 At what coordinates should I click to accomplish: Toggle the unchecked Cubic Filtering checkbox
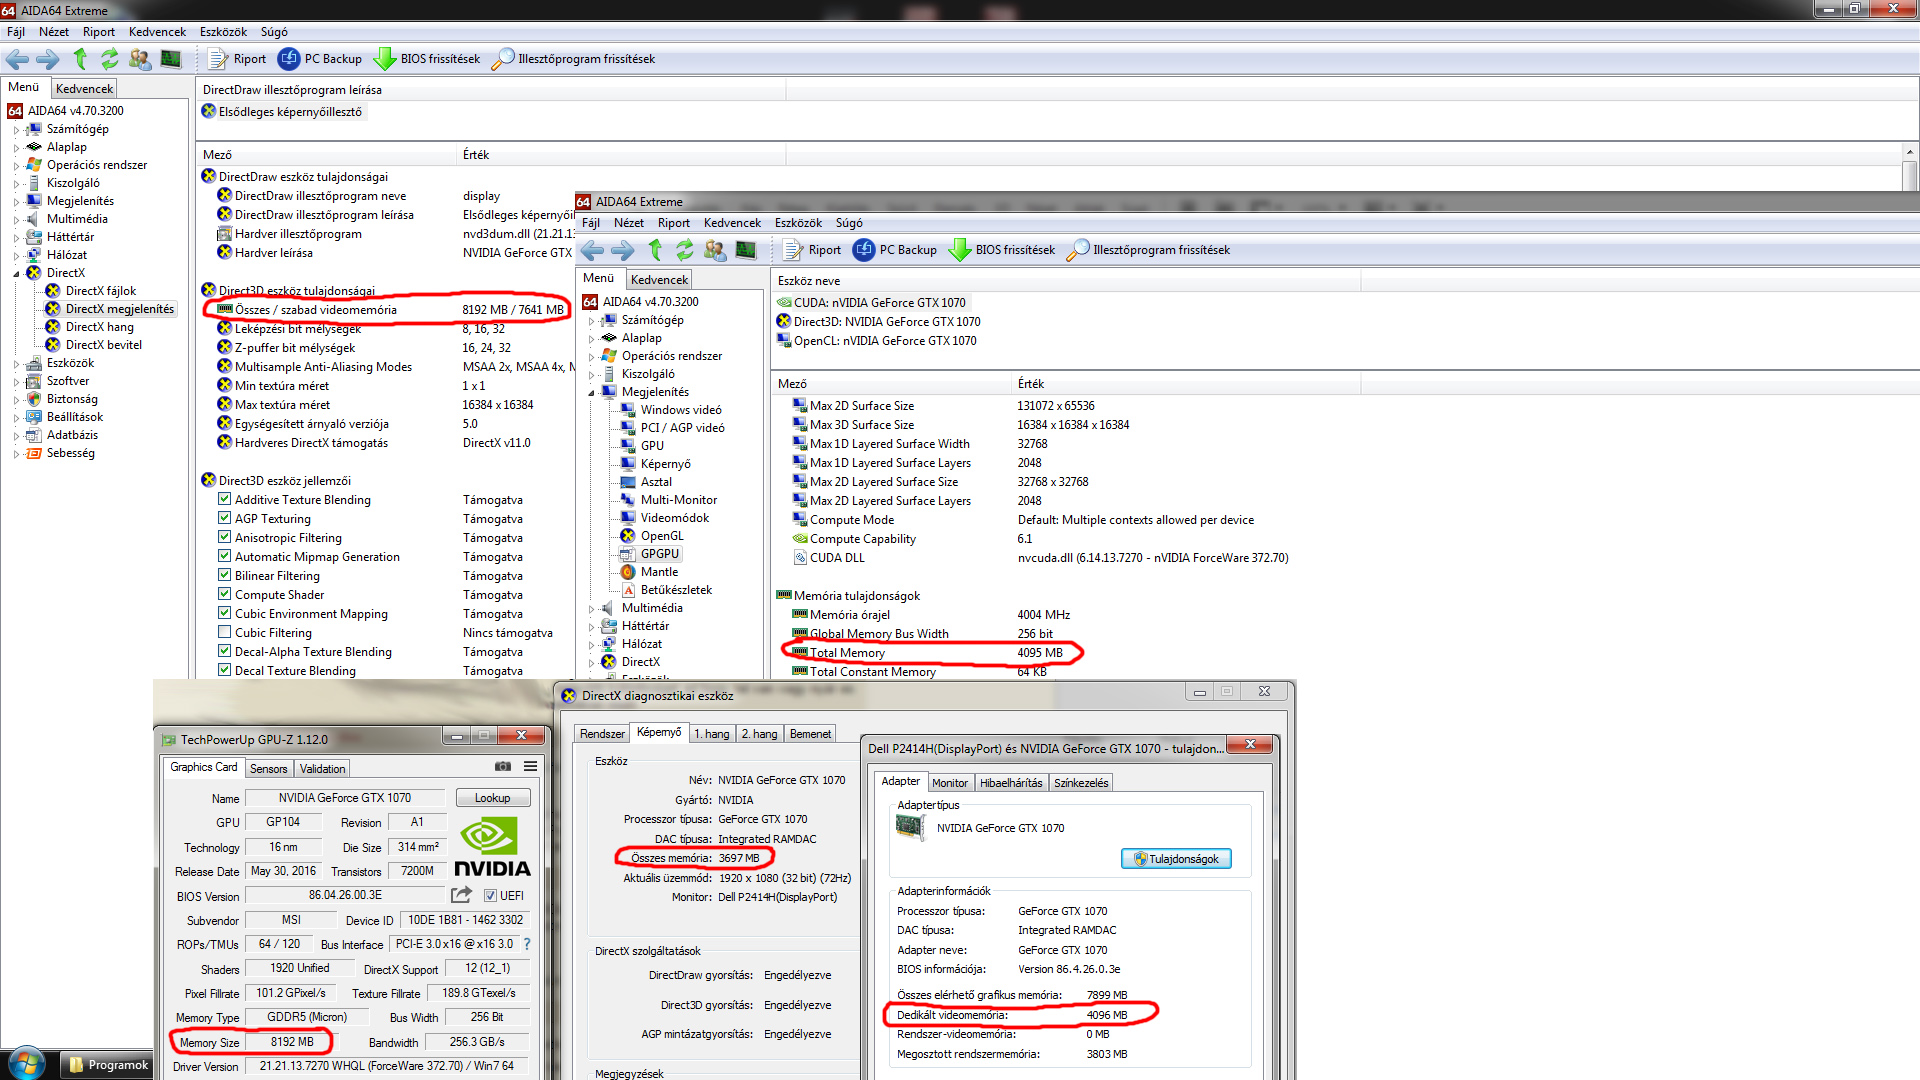click(225, 632)
